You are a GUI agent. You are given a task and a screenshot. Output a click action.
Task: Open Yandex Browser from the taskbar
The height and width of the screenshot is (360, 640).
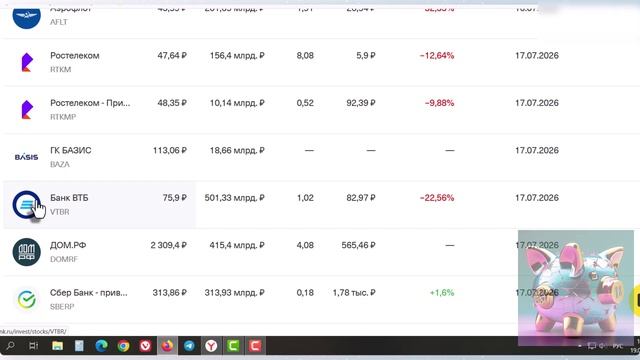[211, 346]
